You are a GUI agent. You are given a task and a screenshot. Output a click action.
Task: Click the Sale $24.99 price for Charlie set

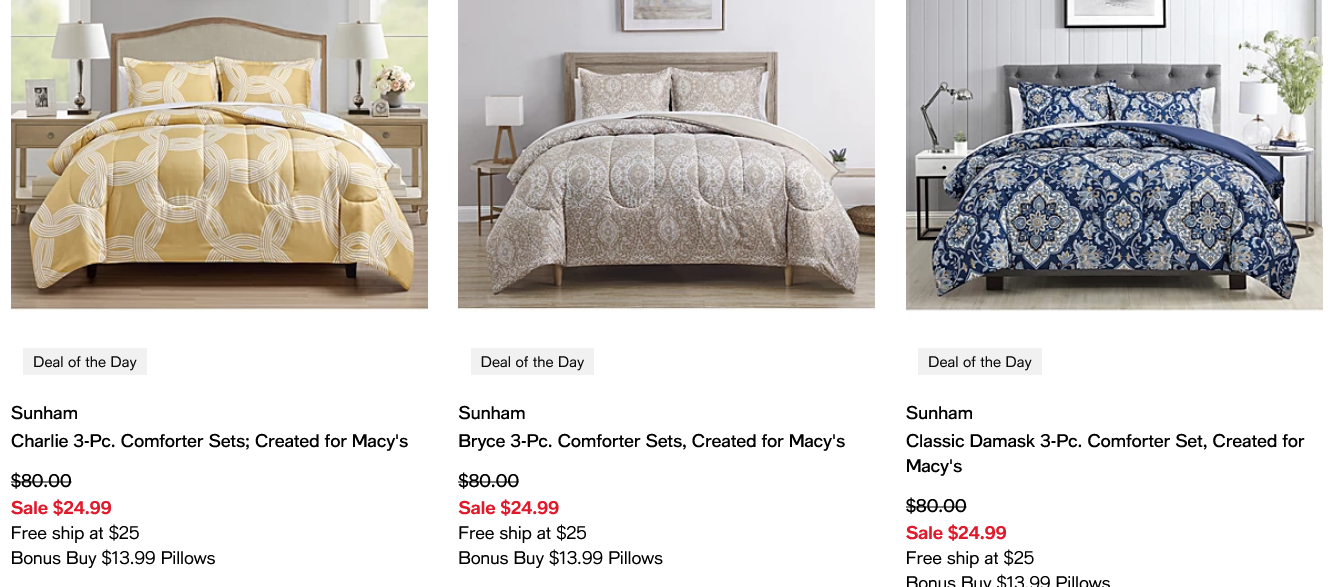pos(61,508)
